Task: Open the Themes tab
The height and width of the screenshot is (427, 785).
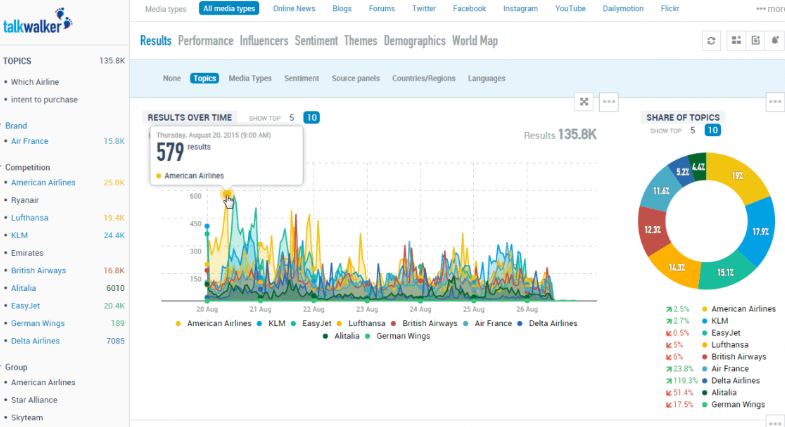Action: click(x=360, y=41)
